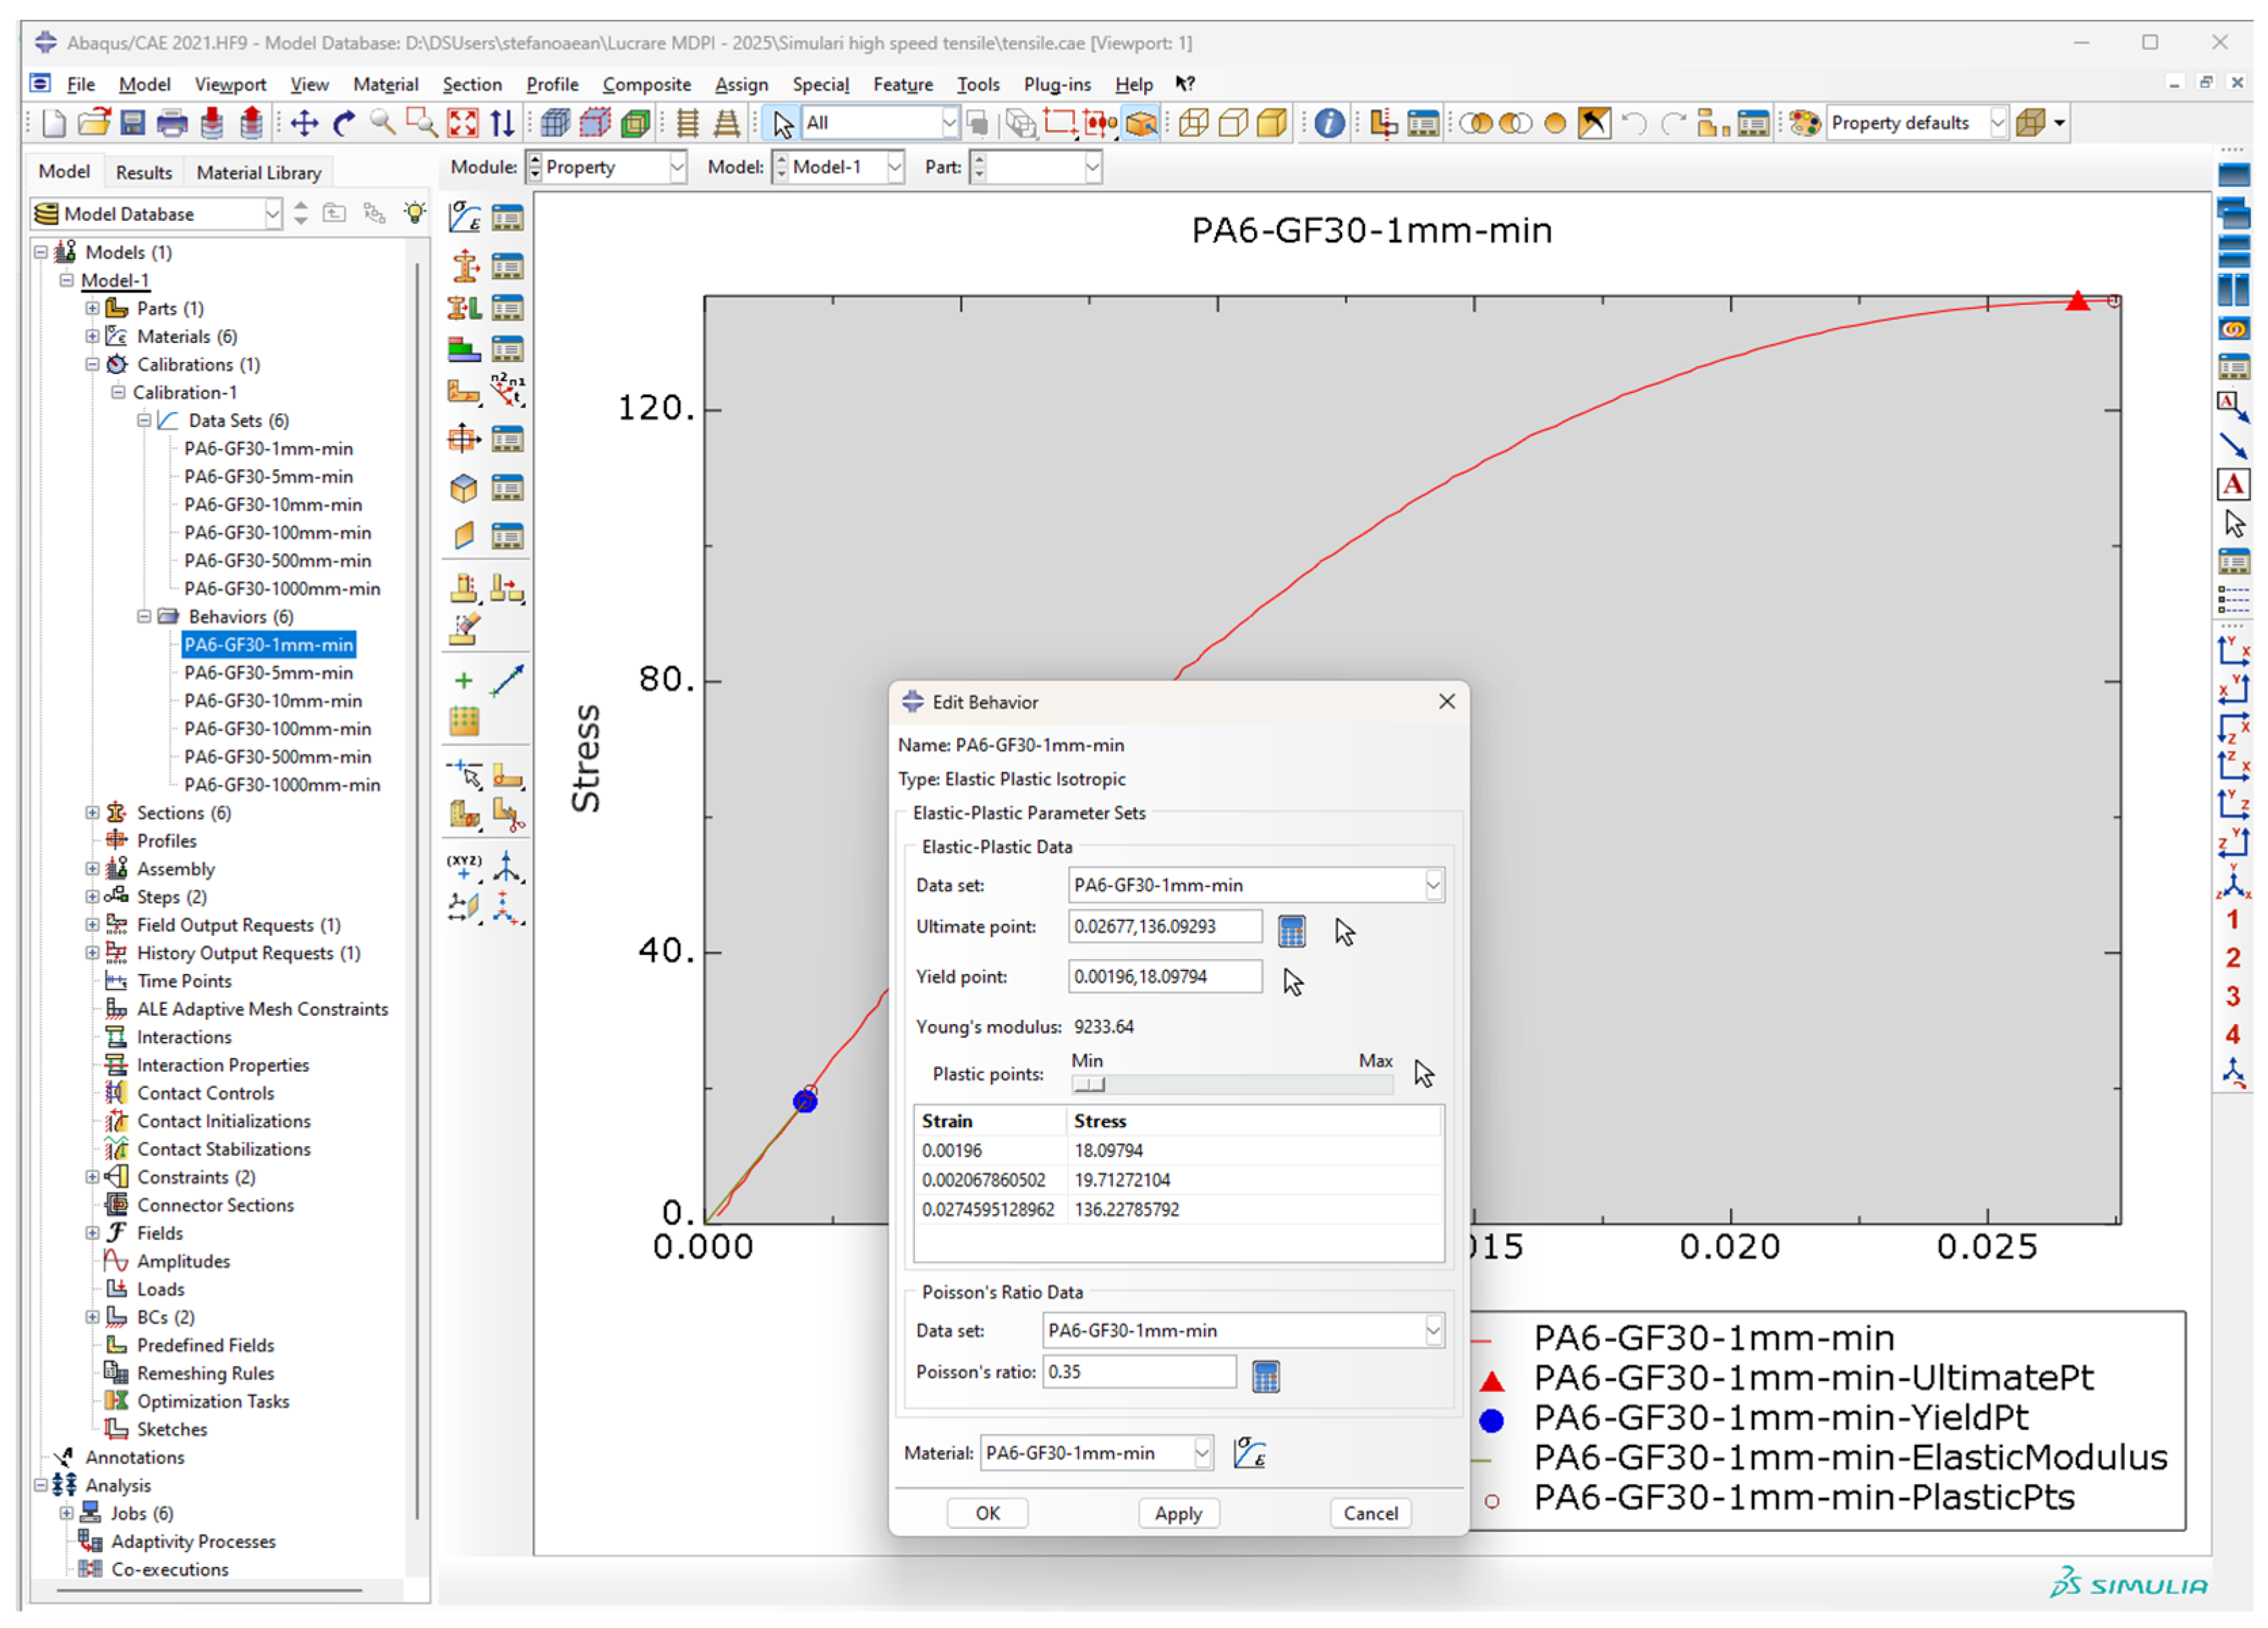Screen dimensions: 2268x1628
Task: Click the Plastic points slider handle
Action: 1088,1085
